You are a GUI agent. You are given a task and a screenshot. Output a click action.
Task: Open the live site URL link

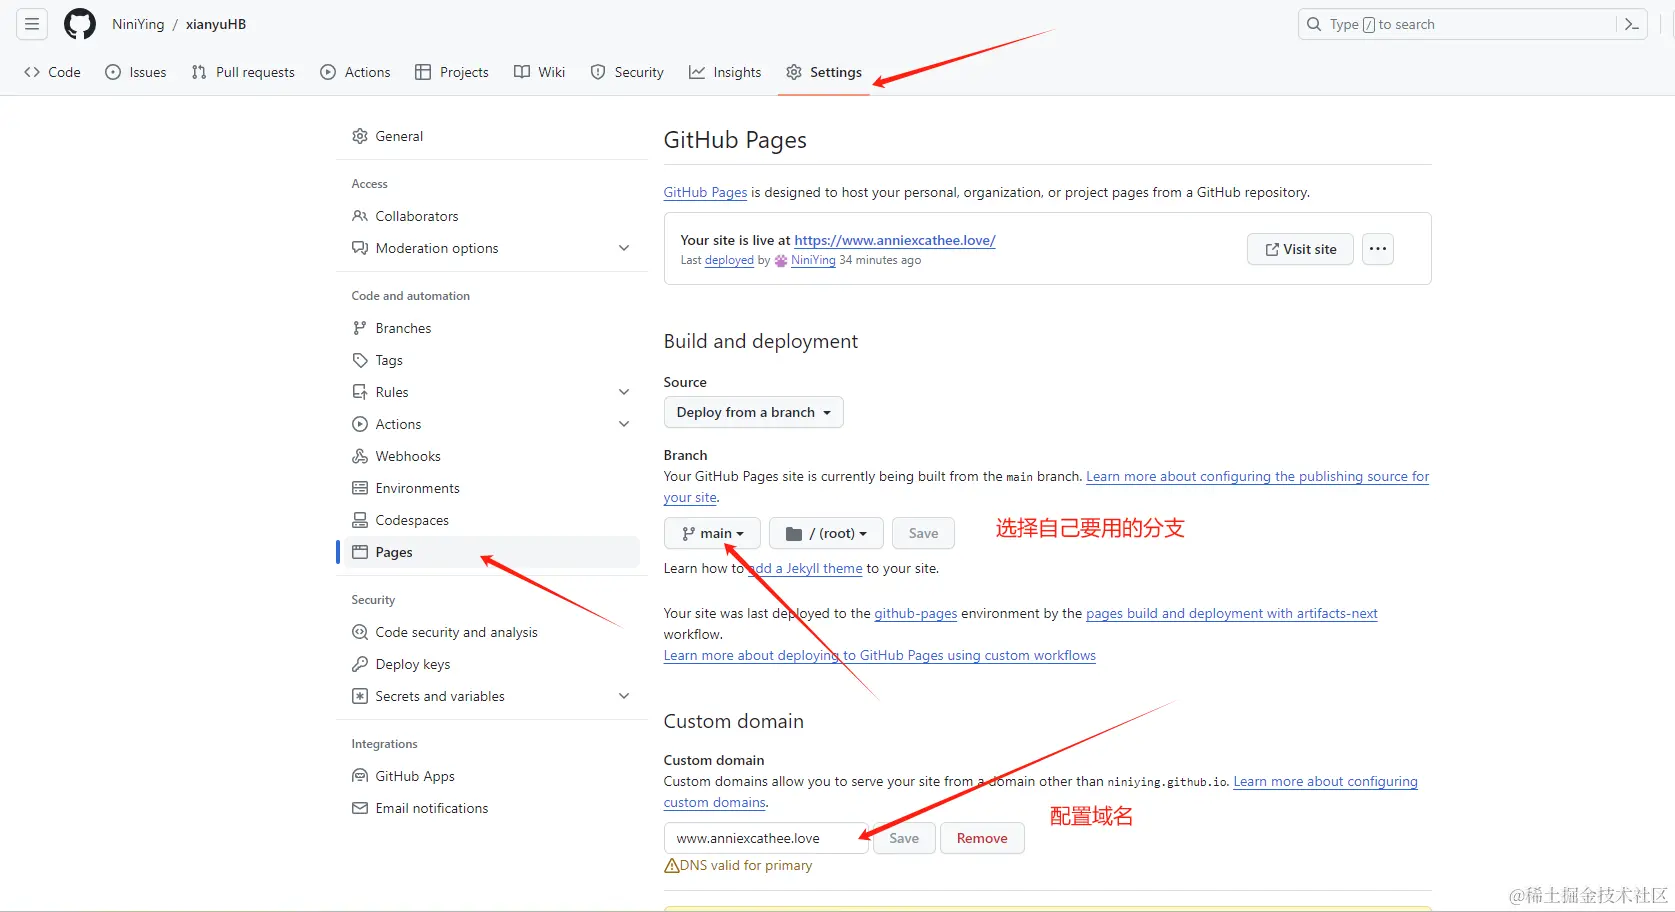[895, 240]
